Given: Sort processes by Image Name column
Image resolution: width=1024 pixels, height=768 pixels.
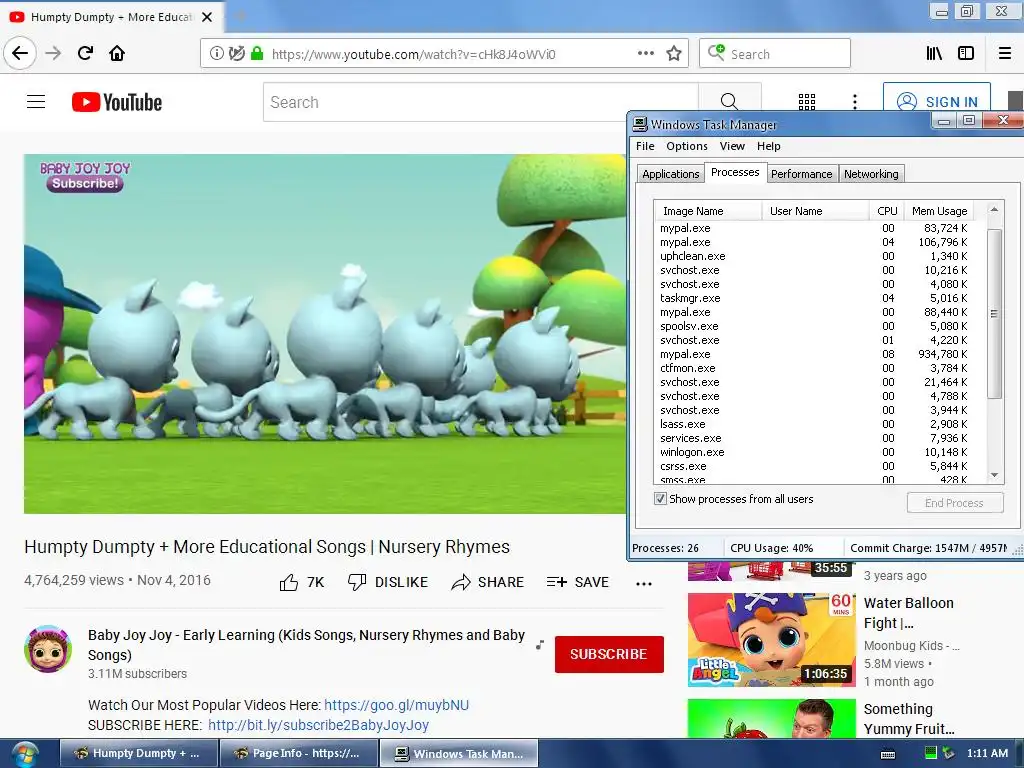Looking at the screenshot, I should point(708,211).
